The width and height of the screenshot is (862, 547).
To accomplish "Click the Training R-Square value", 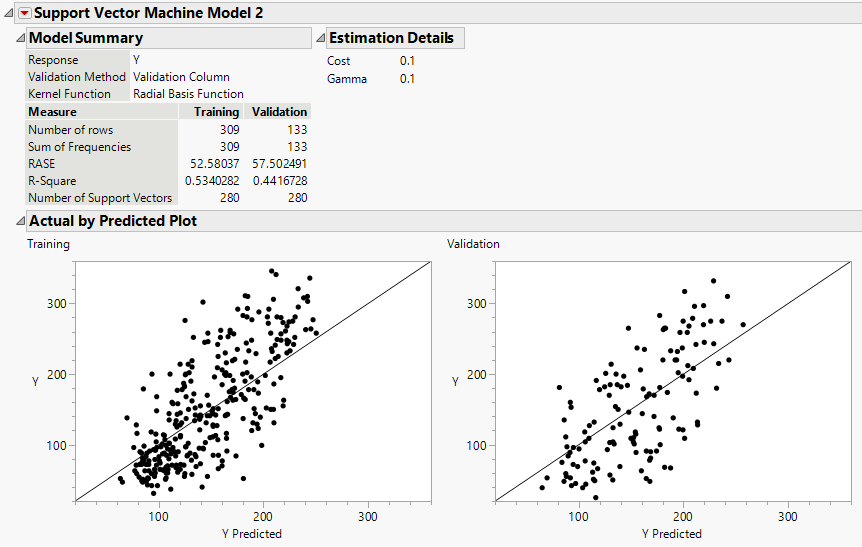I will [212, 181].
